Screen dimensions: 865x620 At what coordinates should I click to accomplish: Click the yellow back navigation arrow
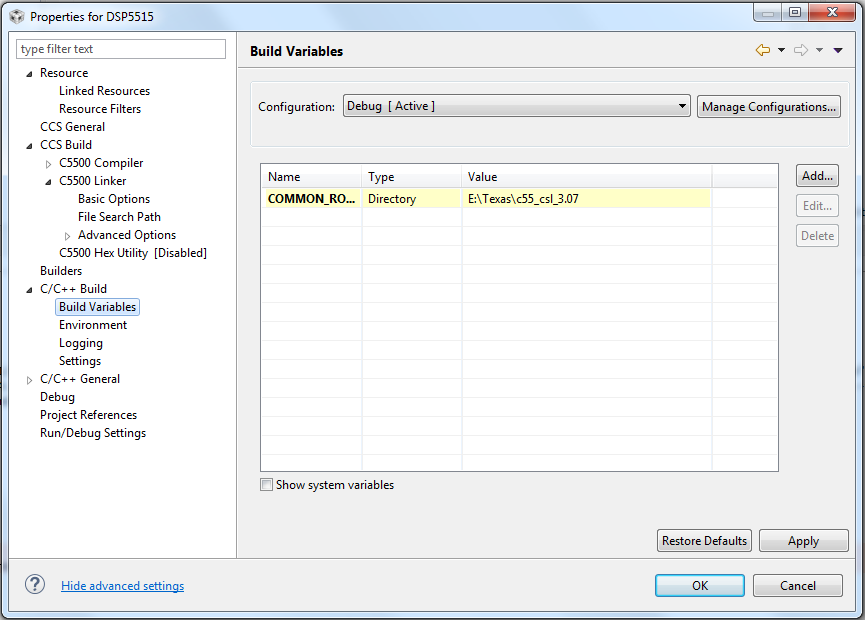(x=762, y=50)
